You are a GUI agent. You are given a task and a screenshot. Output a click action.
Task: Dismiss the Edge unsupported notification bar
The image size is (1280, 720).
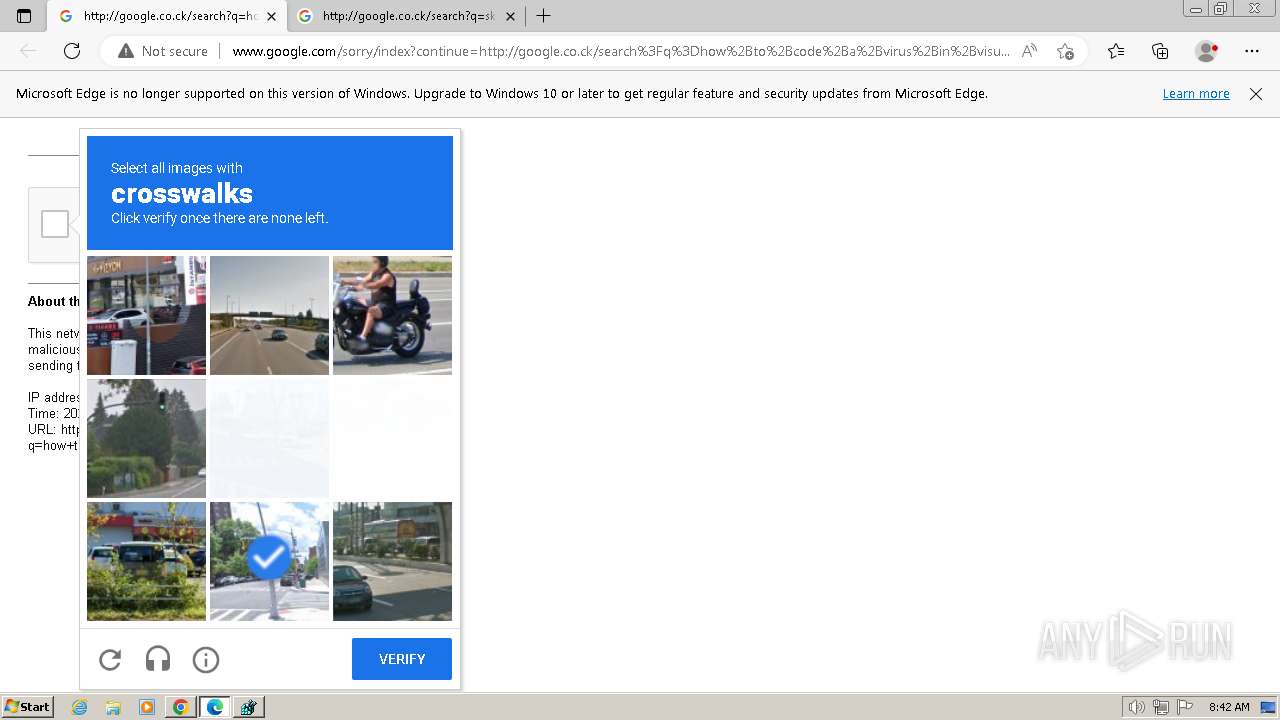pos(1256,94)
